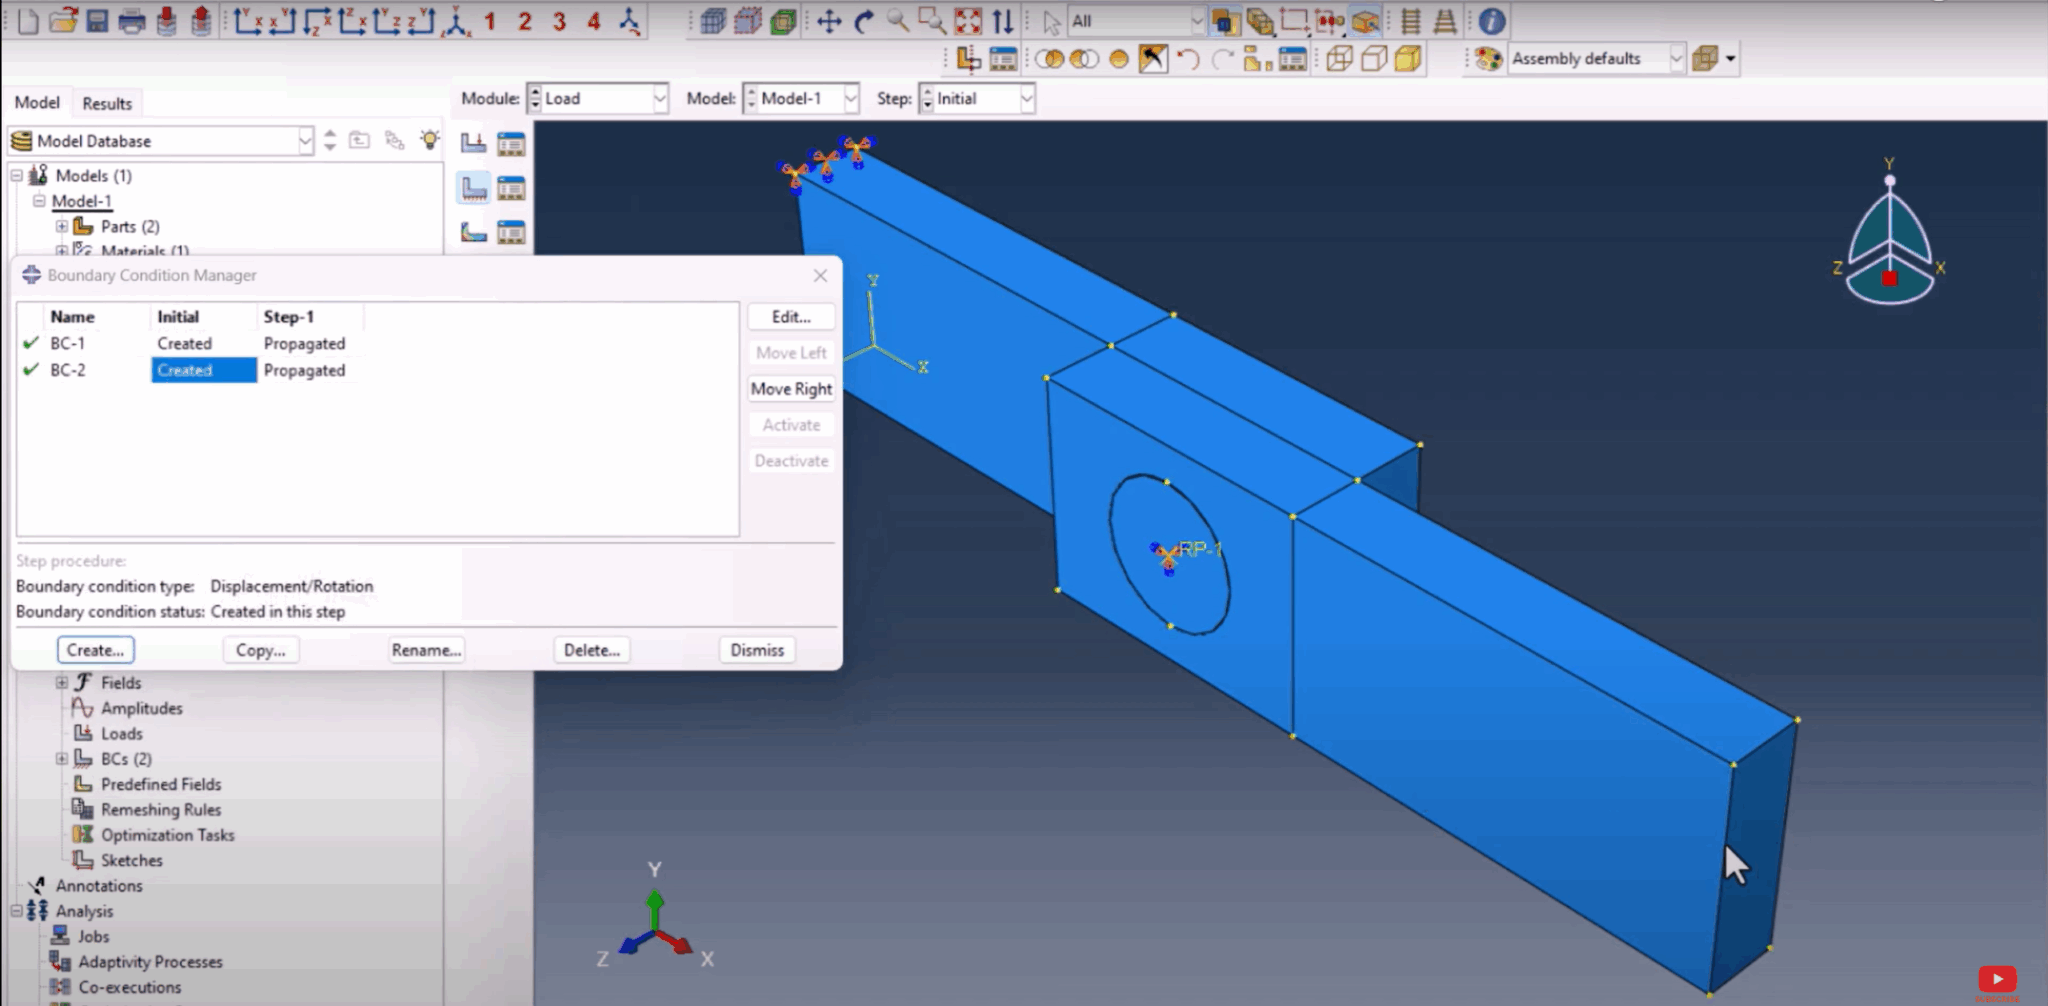Screen dimensions: 2048x1006
Task: Activate the Pan View tool
Action: click(x=830, y=20)
